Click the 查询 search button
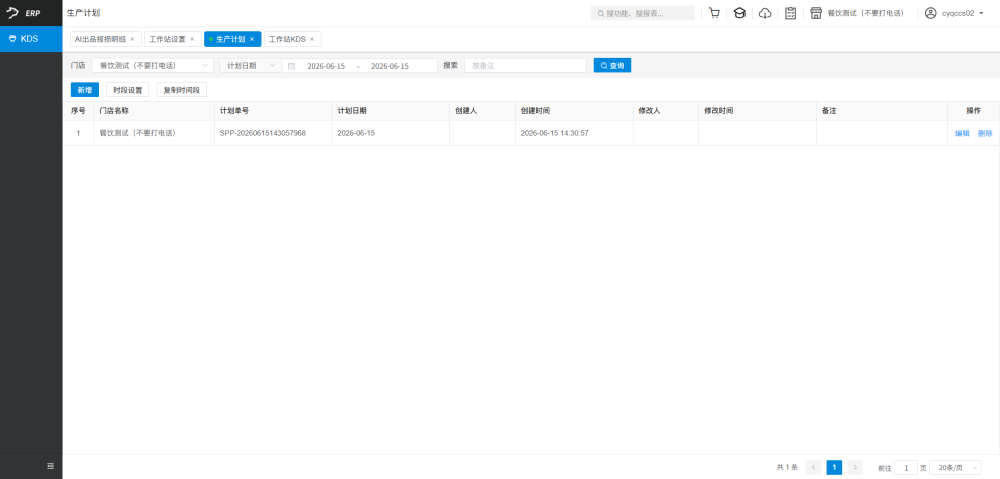 pyautogui.click(x=612, y=66)
